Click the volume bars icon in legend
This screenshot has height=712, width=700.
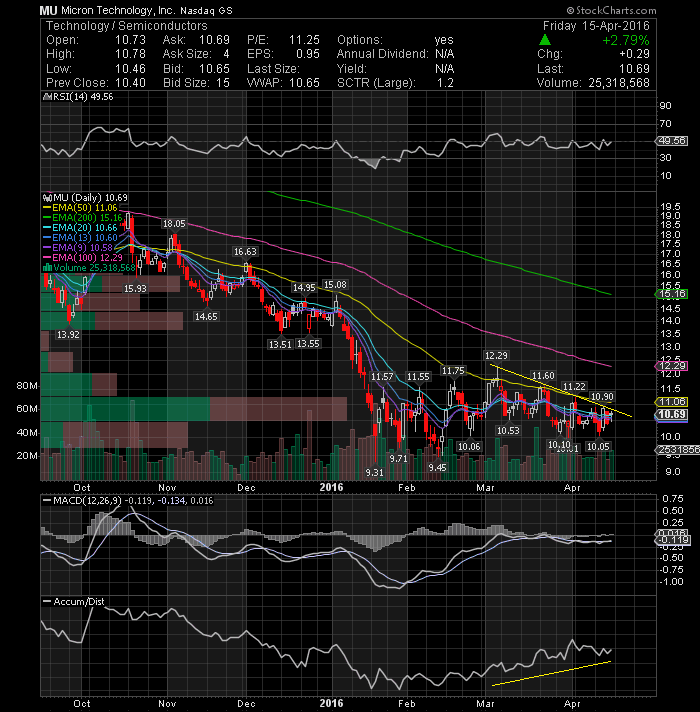[47, 267]
